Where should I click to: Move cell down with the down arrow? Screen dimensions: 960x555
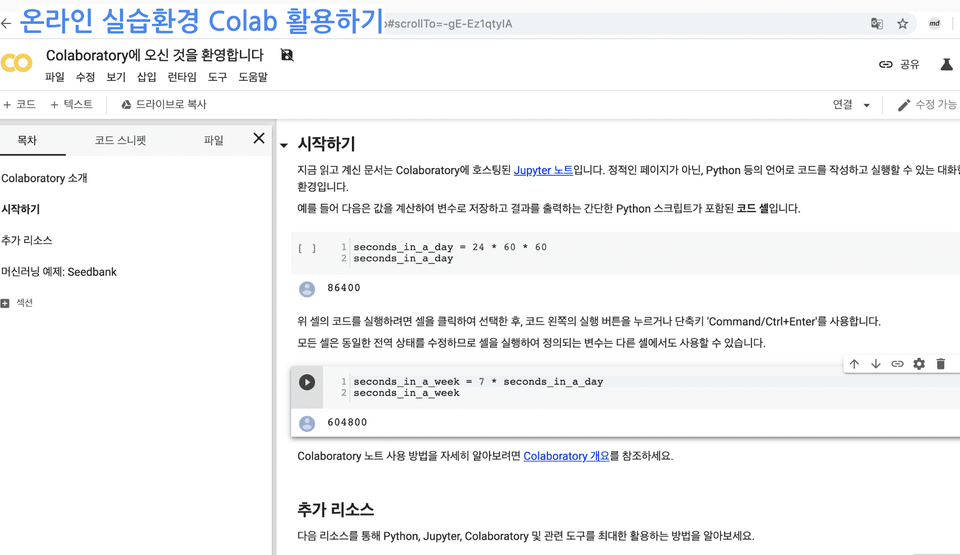point(876,364)
